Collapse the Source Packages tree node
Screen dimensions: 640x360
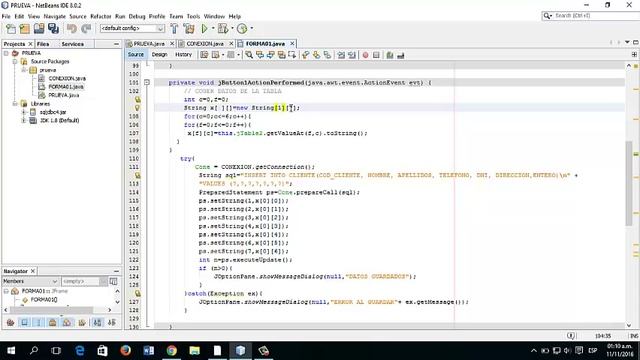tap(15, 62)
